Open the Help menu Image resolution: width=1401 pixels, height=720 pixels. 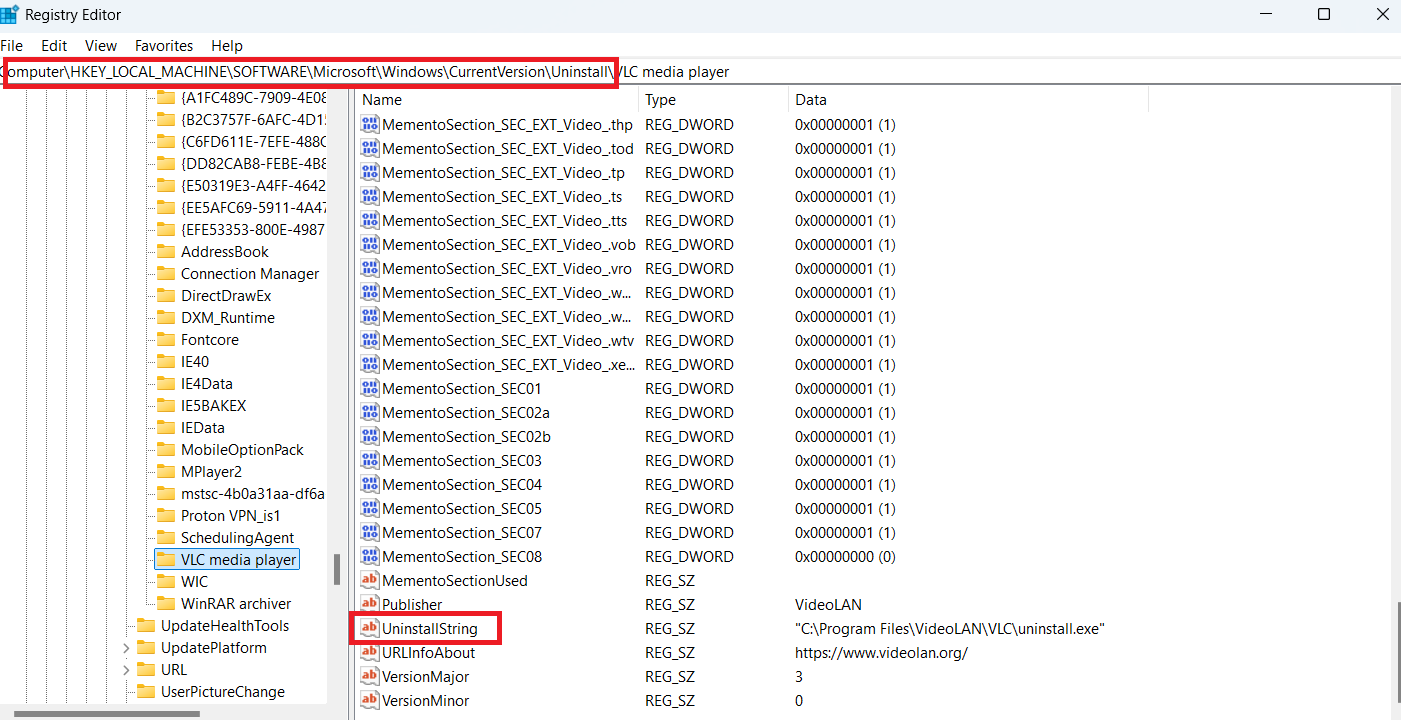[227, 46]
